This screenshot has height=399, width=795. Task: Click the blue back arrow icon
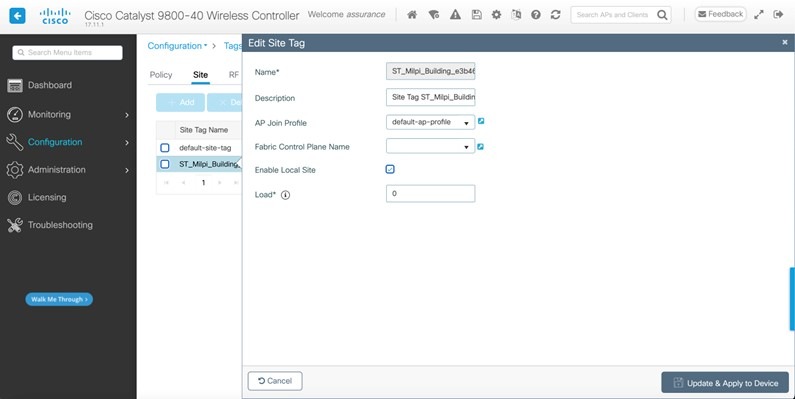(17, 16)
